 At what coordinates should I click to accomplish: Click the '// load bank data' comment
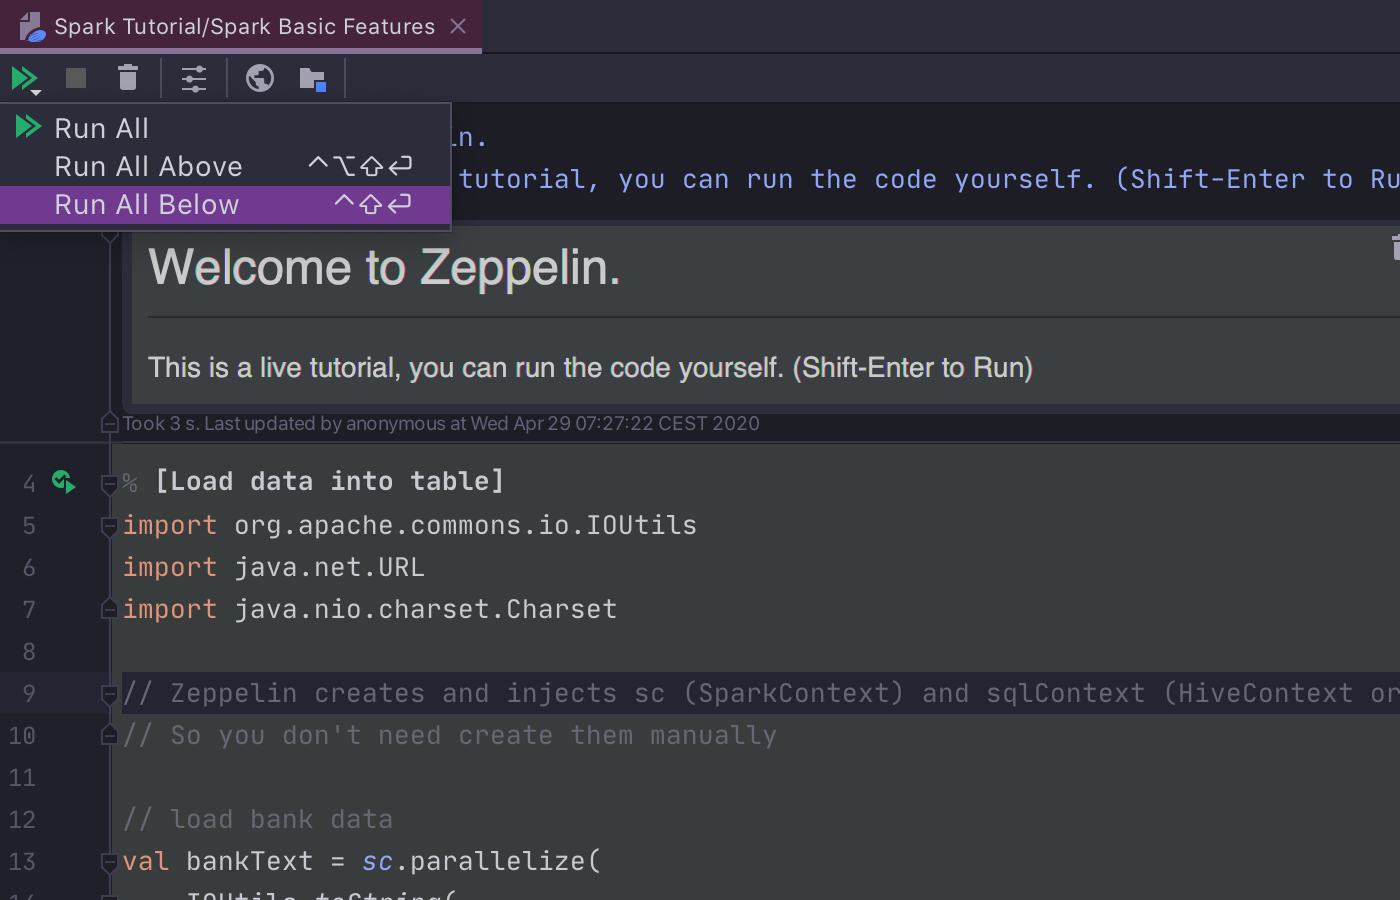[x=258, y=819]
